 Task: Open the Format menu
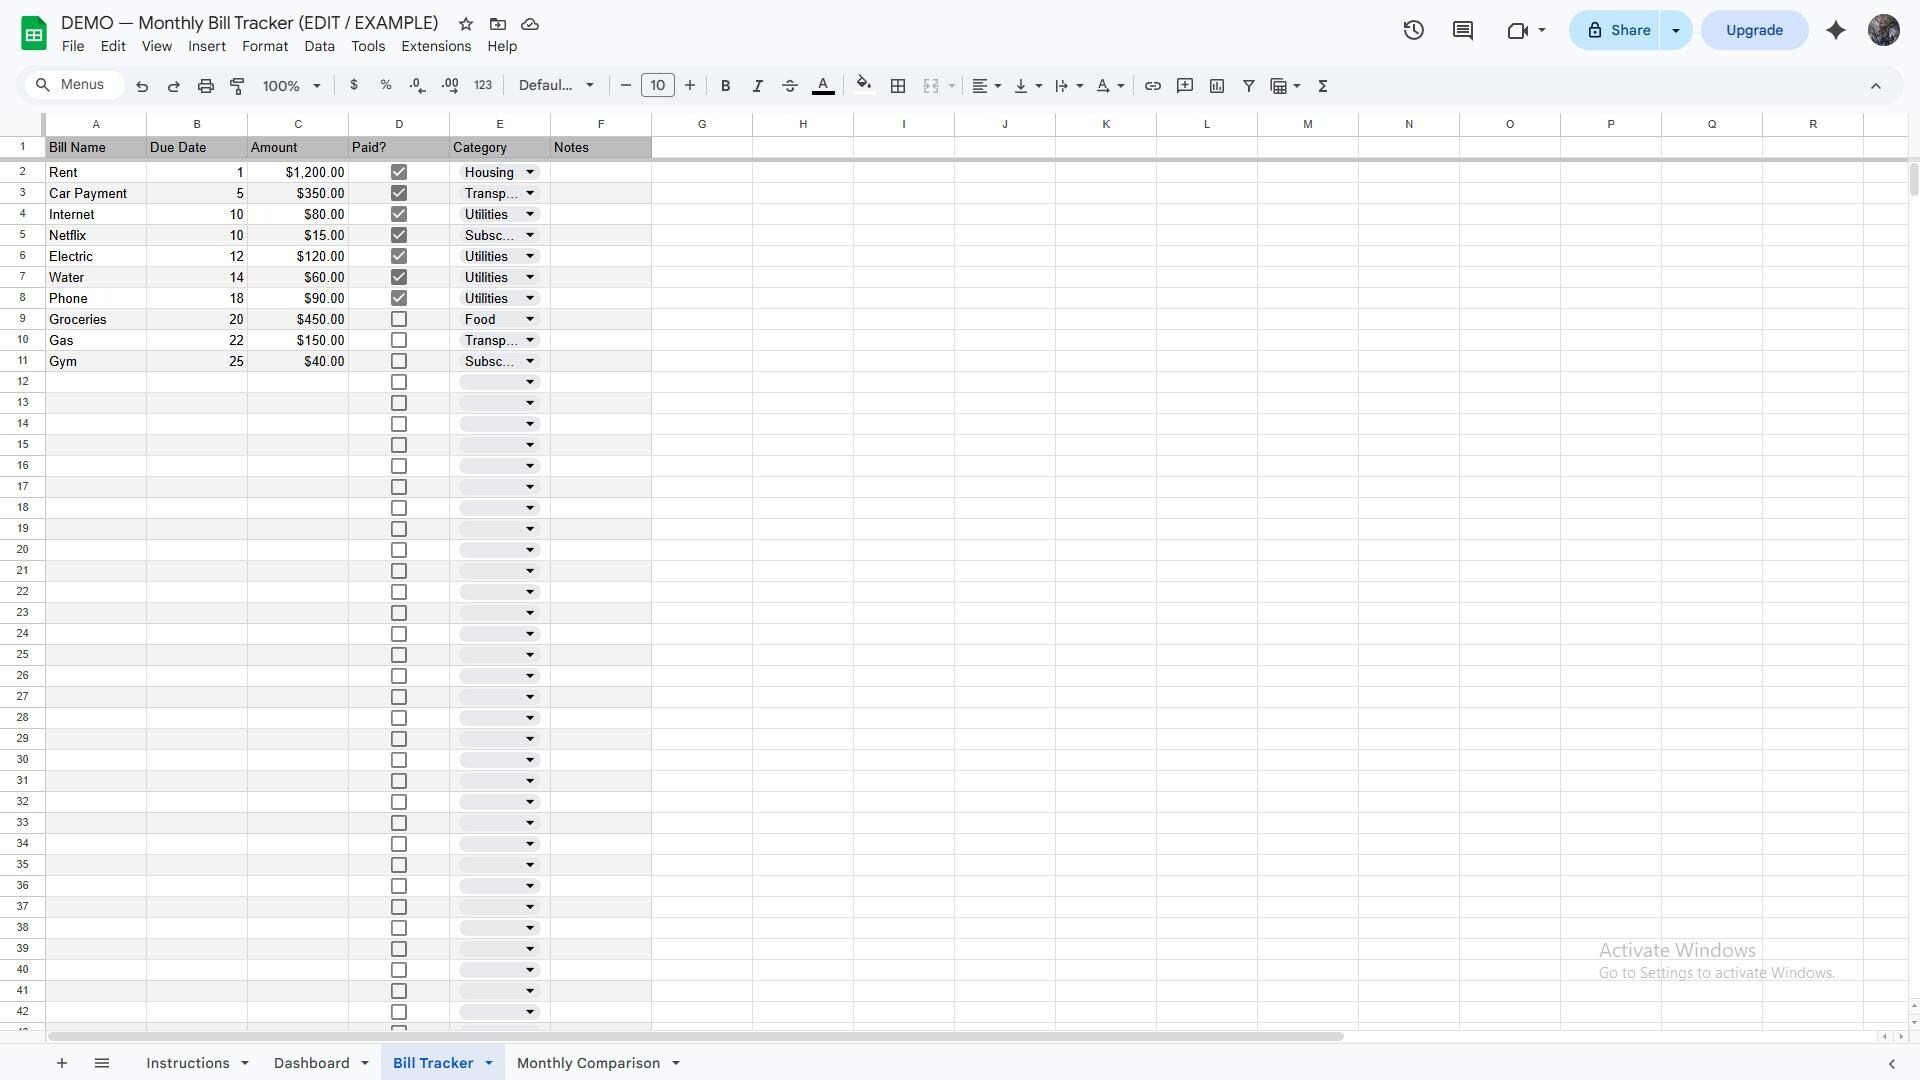click(x=265, y=47)
